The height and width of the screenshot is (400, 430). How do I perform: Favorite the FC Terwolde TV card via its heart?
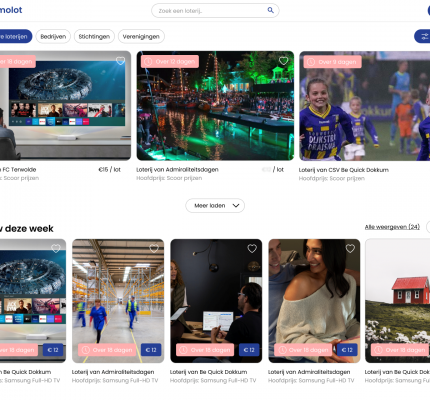[120, 61]
